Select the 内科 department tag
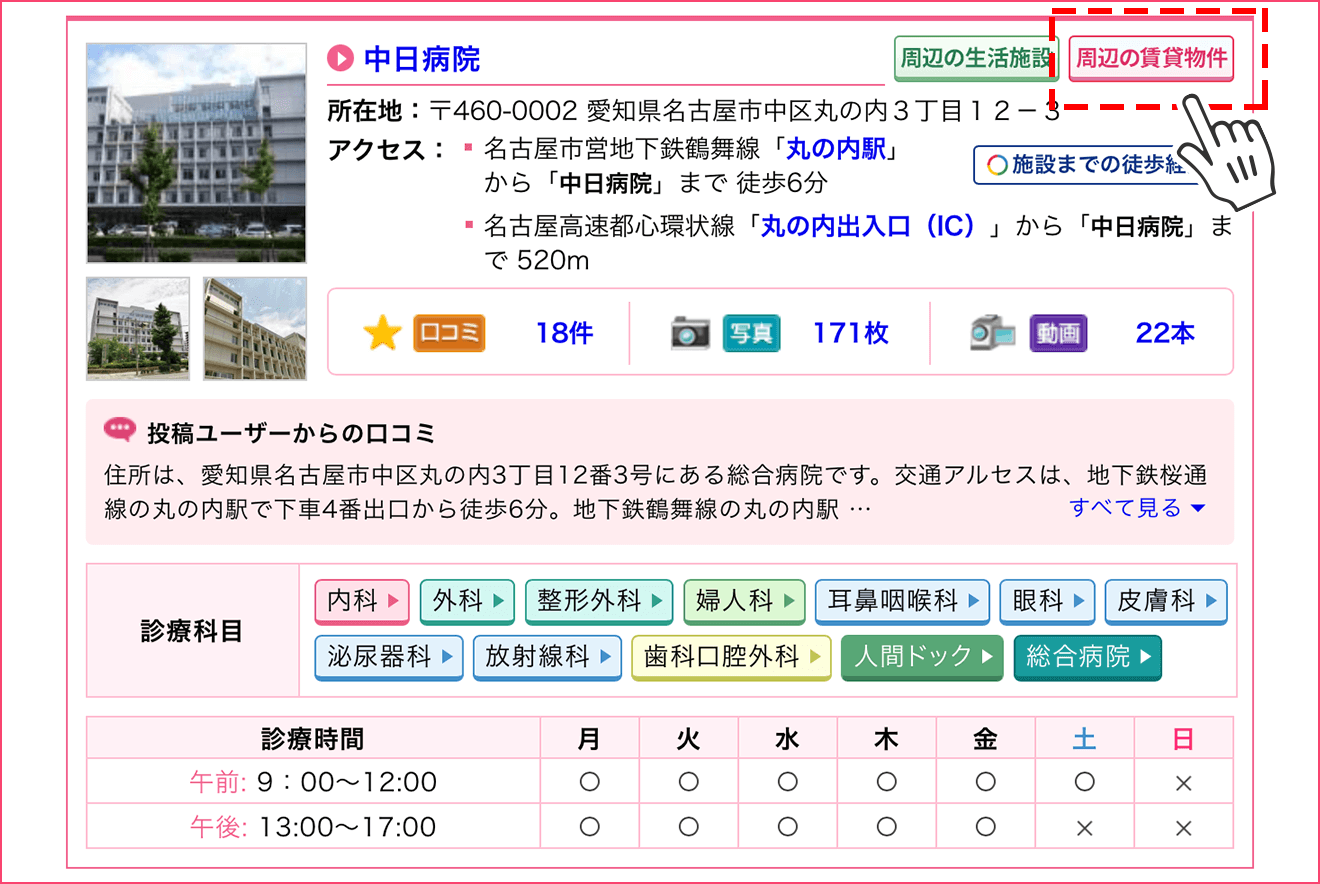This screenshot has width=1320, height=884. (x=362, y=602)
